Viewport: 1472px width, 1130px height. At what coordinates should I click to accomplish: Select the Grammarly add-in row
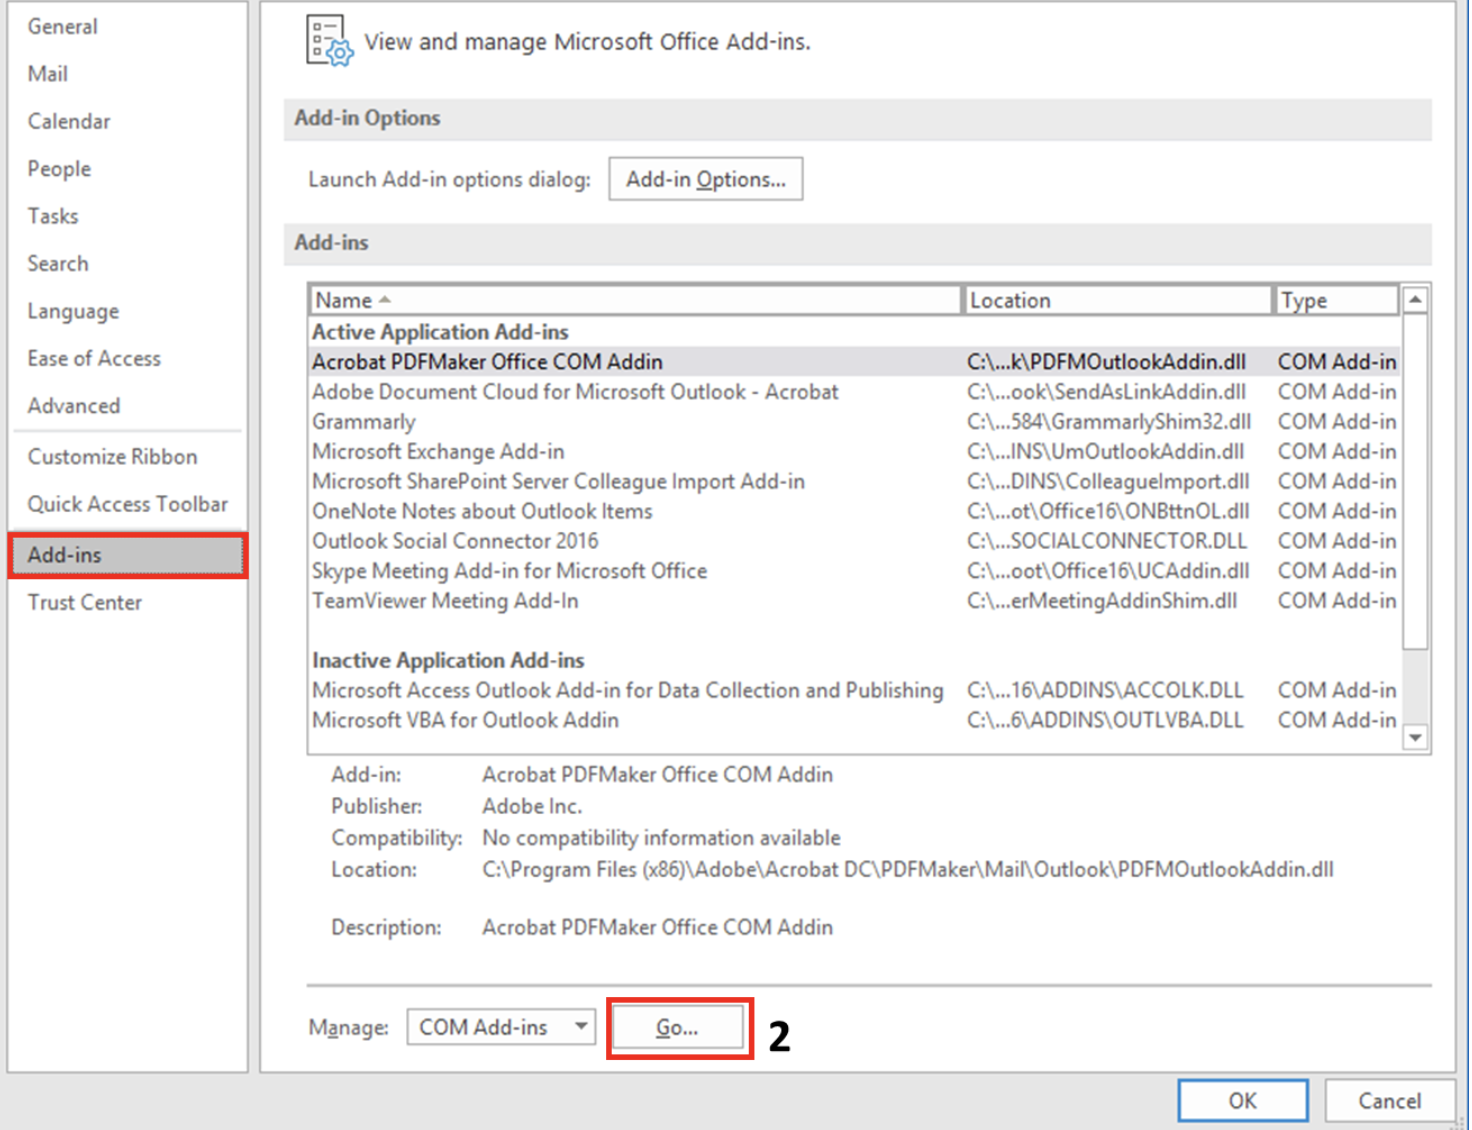pyautogui.click(x=364, y=422)
